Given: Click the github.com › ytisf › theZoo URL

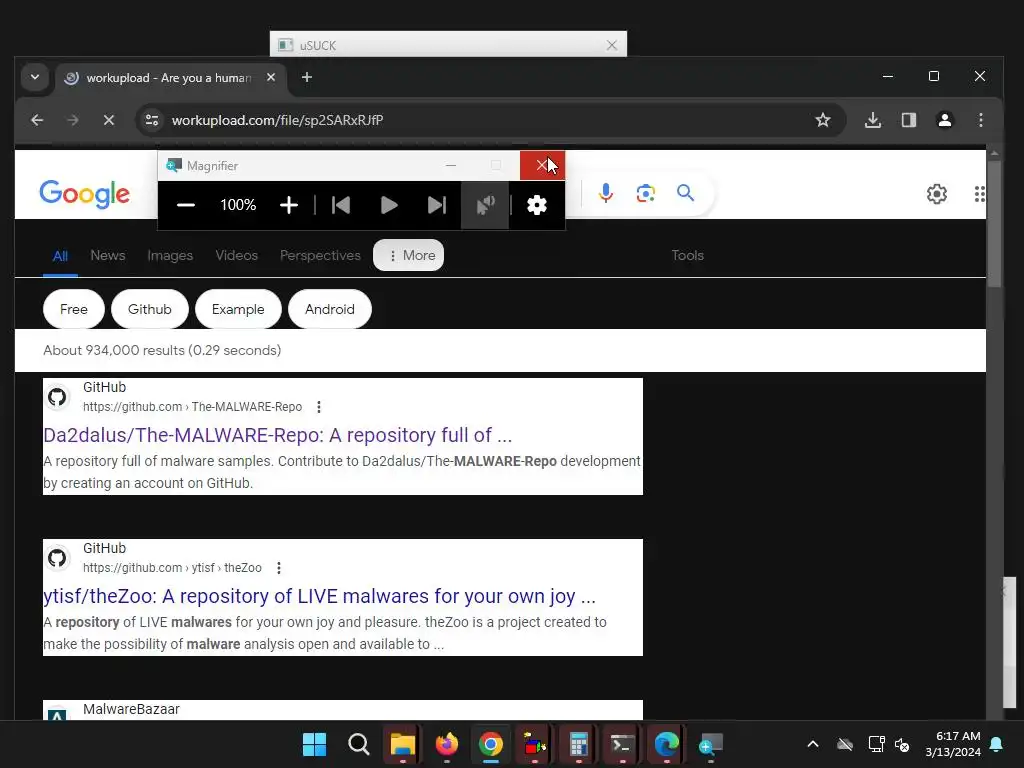Looking at the screenshot, I should tap(172, 568).
